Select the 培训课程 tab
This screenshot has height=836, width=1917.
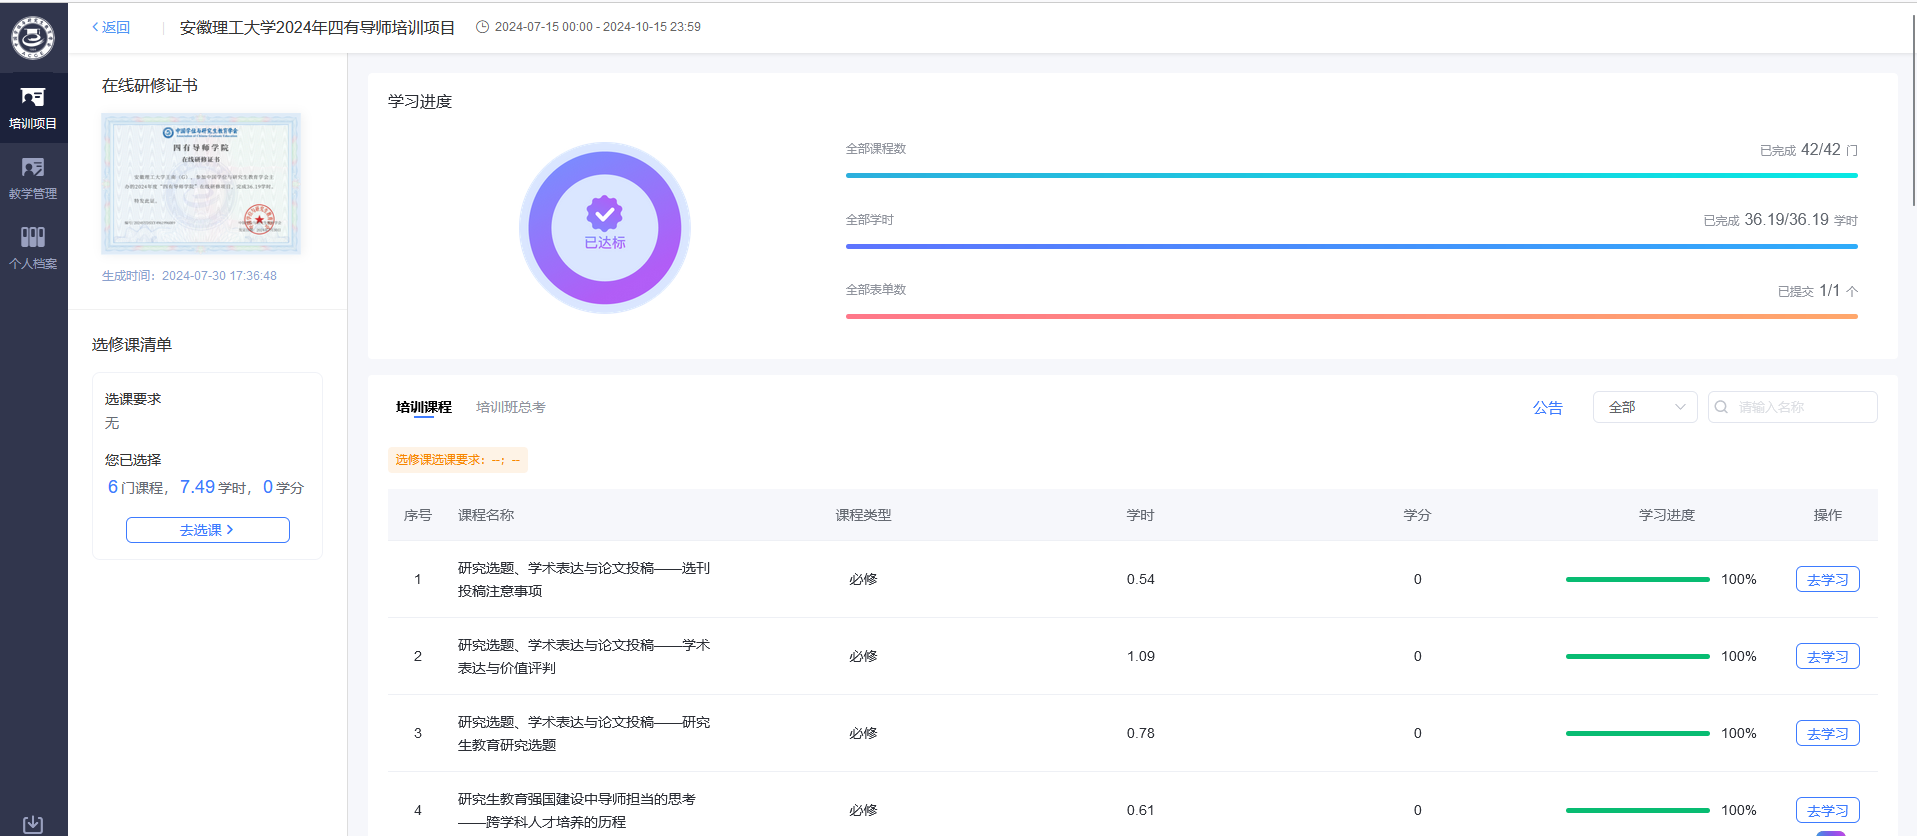click(x=423, y=407)
